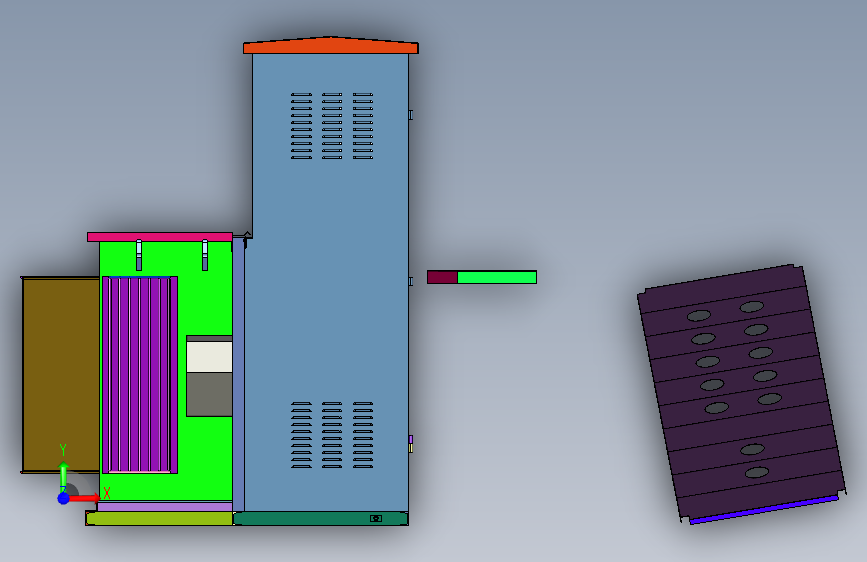This screenshot has height=562, width=867.
Task: Click the purple-yellow hinge on the cabinet's right edge
Action: point(411,444)
